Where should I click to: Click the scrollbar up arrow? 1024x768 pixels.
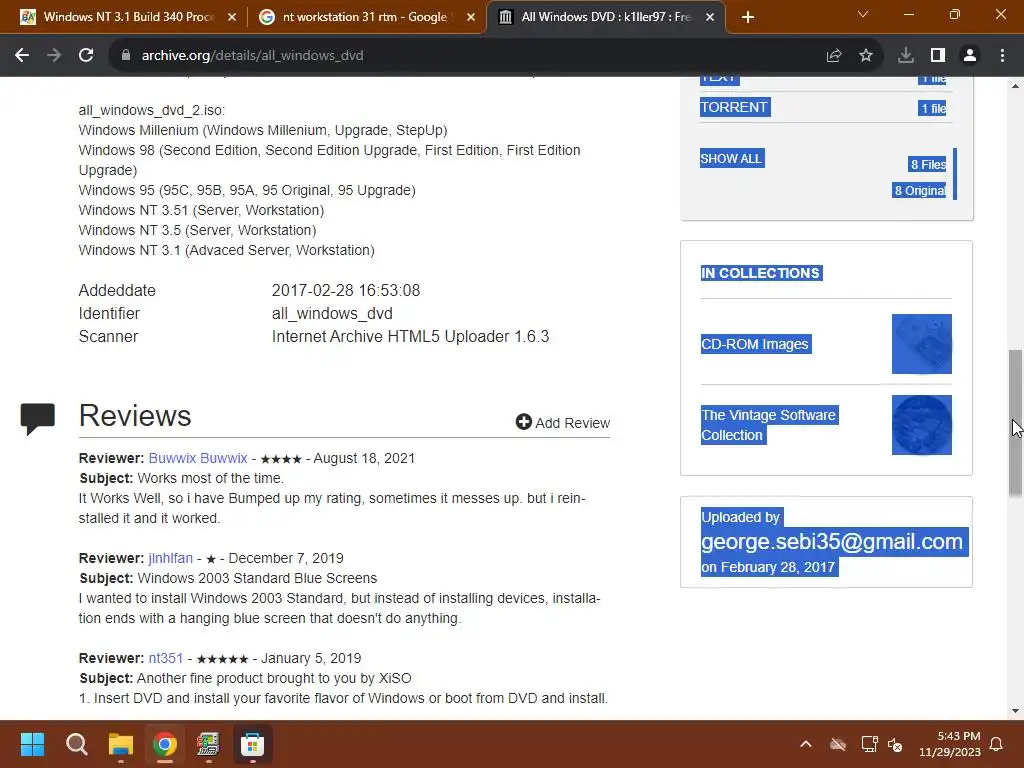(1016, 86)
